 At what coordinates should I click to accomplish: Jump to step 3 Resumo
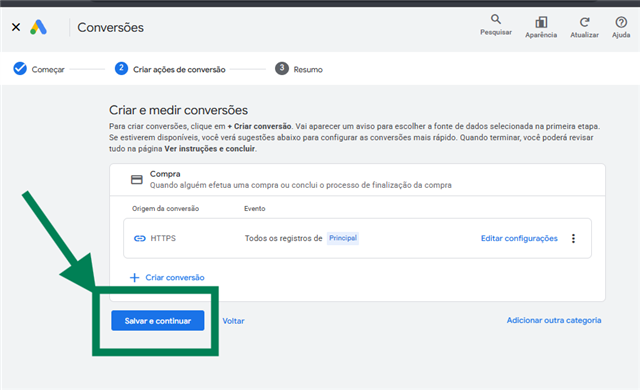pyautogui.click(x=299, y=69)
